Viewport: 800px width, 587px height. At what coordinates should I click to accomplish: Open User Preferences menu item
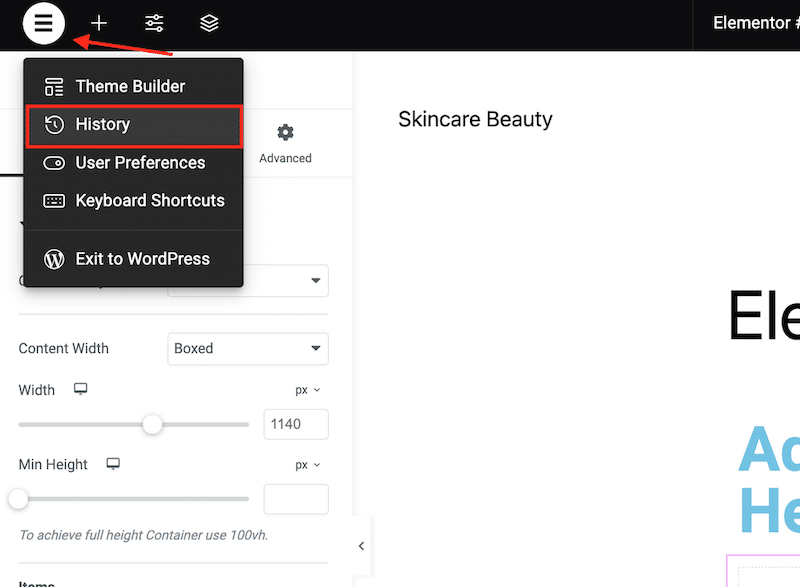click(x=133, y=163)
